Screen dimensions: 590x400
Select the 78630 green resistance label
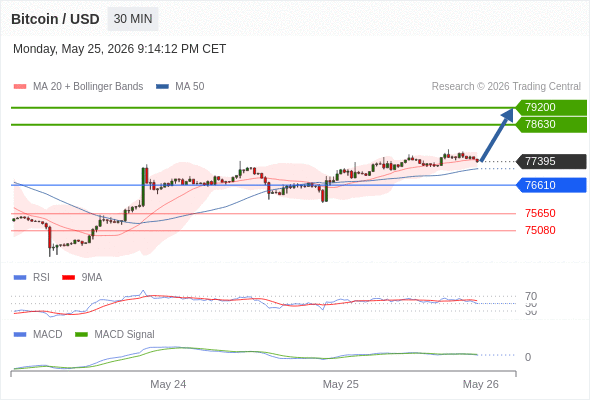click(551, 124)
